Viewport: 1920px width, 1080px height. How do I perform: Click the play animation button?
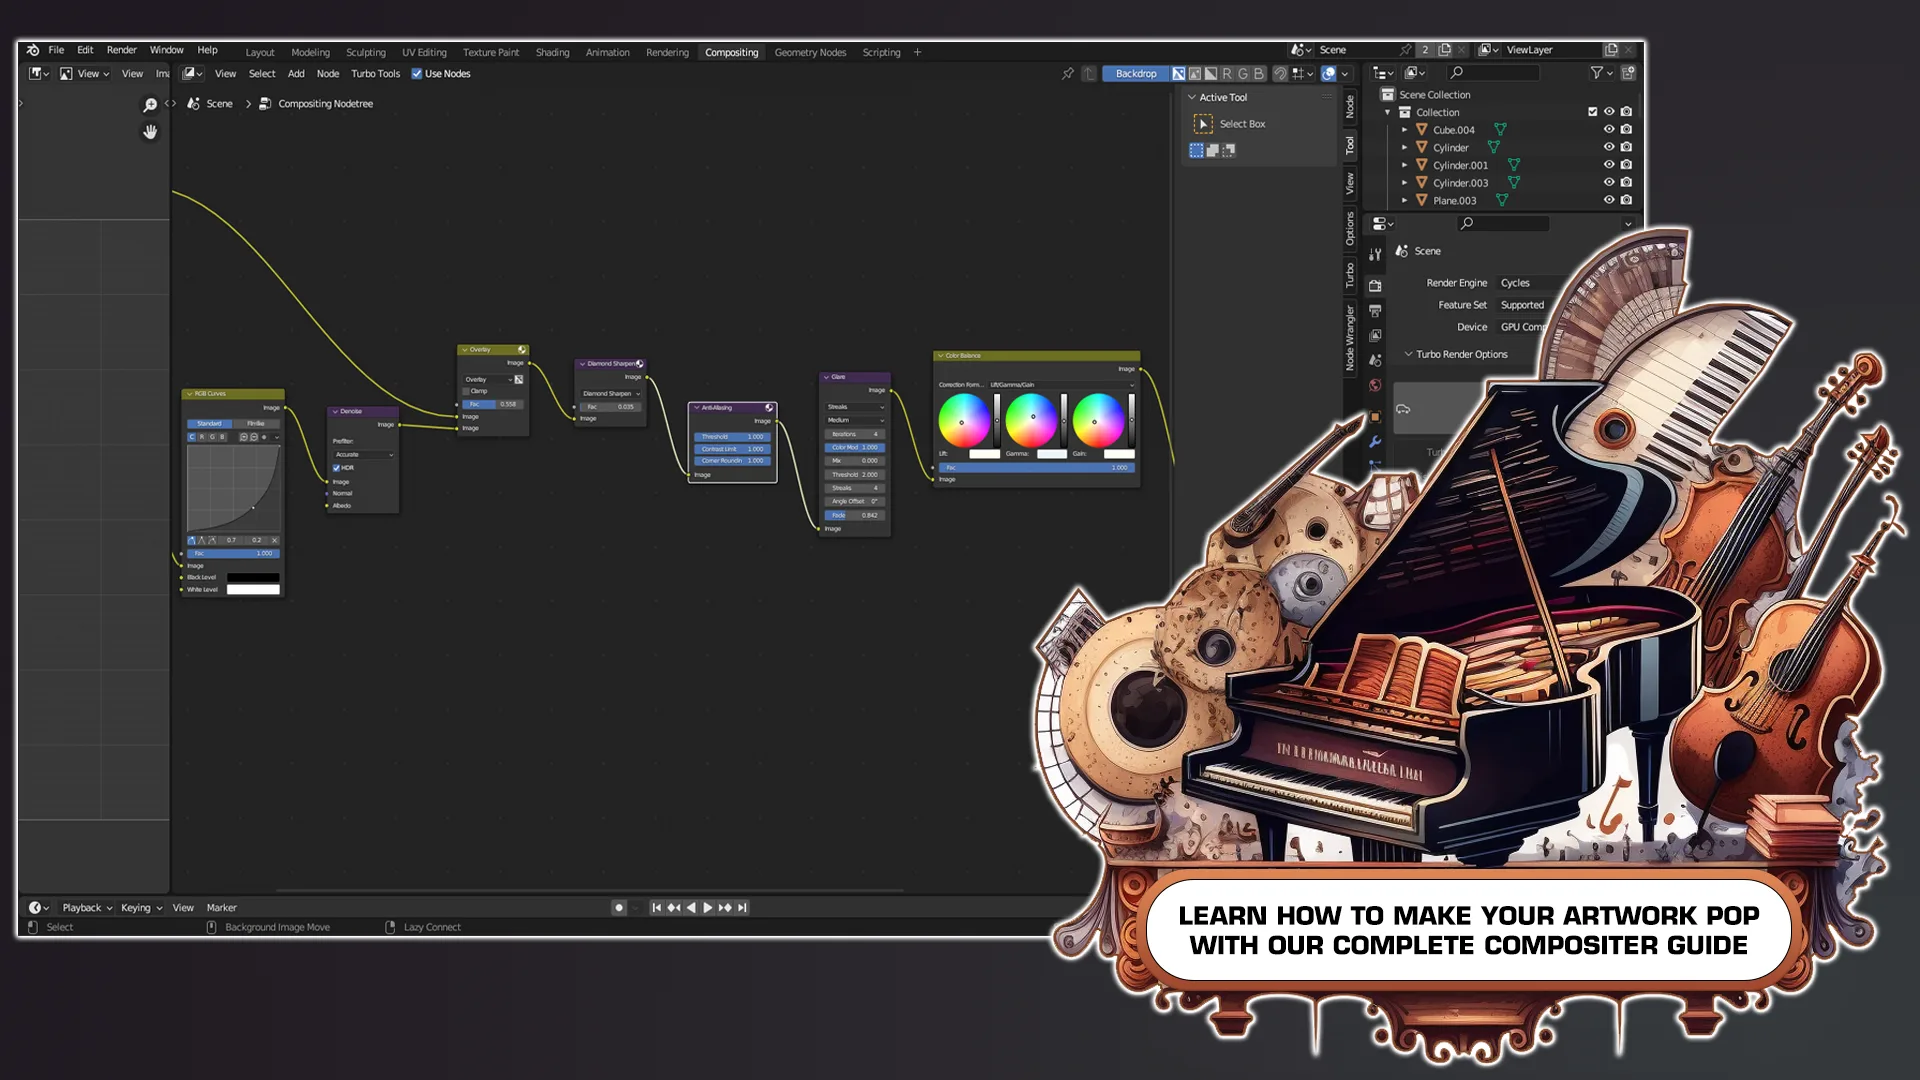(x=708, y=908)
